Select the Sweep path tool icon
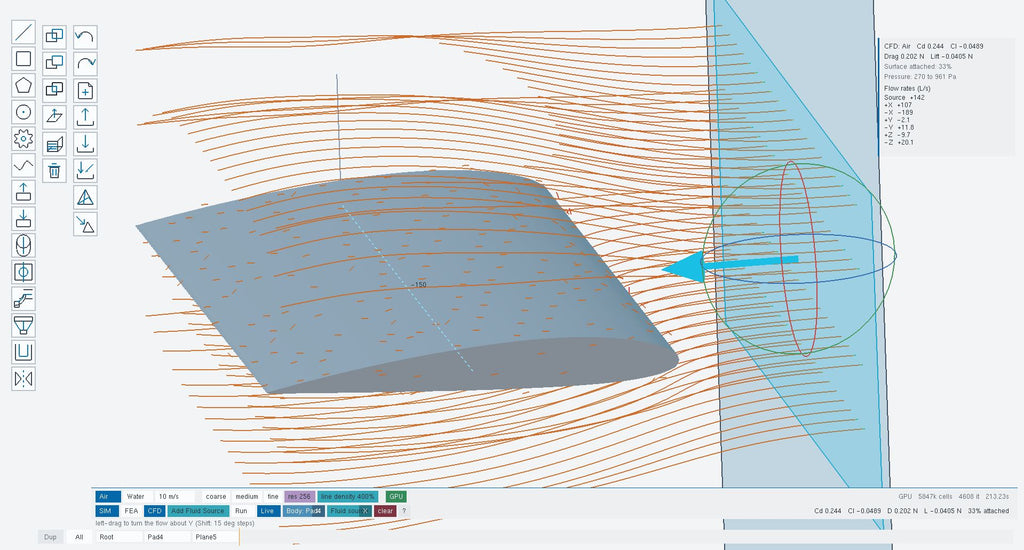 click(x=24, y=299)
